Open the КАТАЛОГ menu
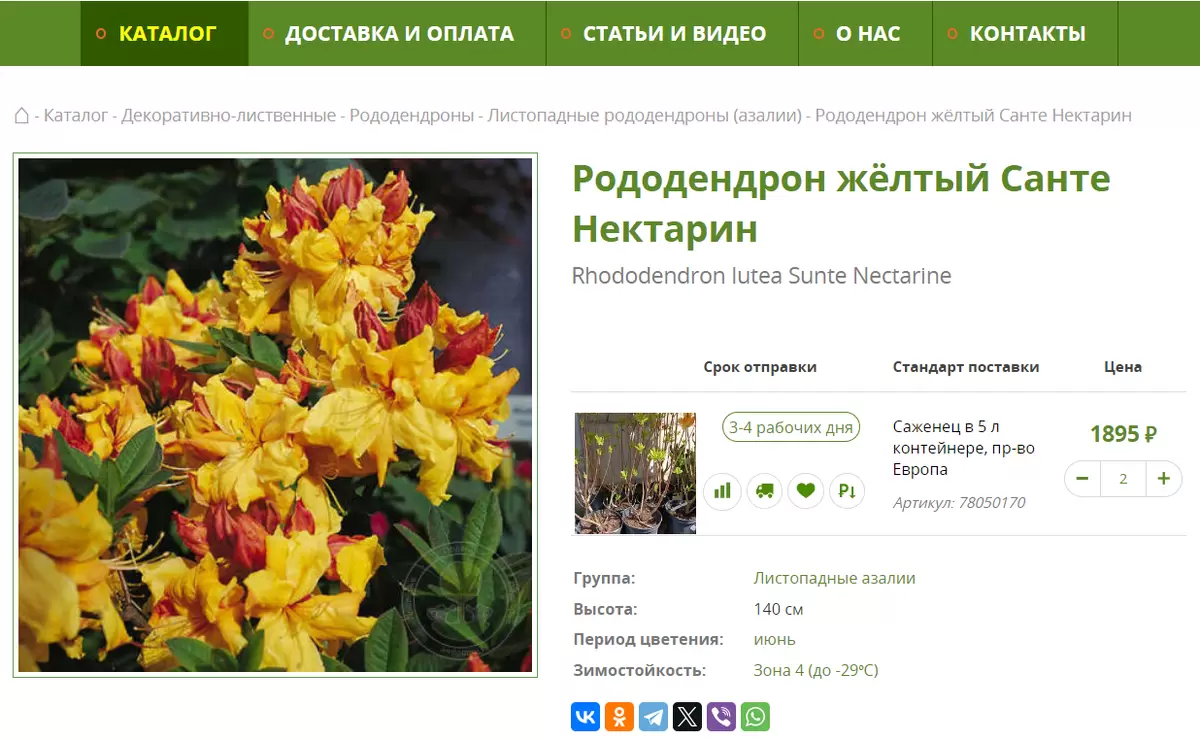 [163, 33]
